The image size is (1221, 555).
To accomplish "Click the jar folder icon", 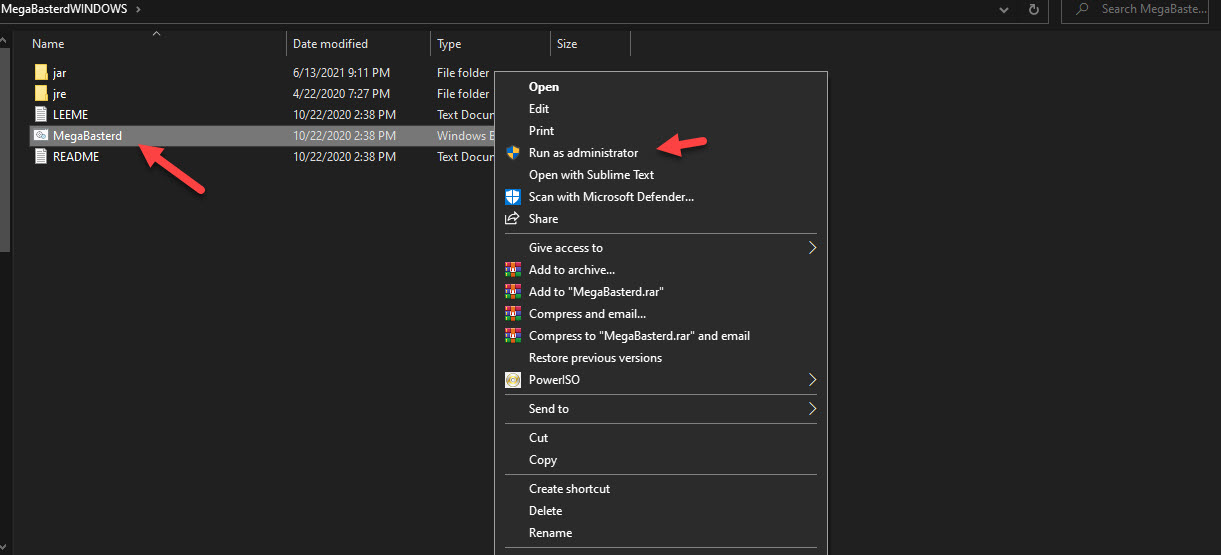I will [41, 73].
